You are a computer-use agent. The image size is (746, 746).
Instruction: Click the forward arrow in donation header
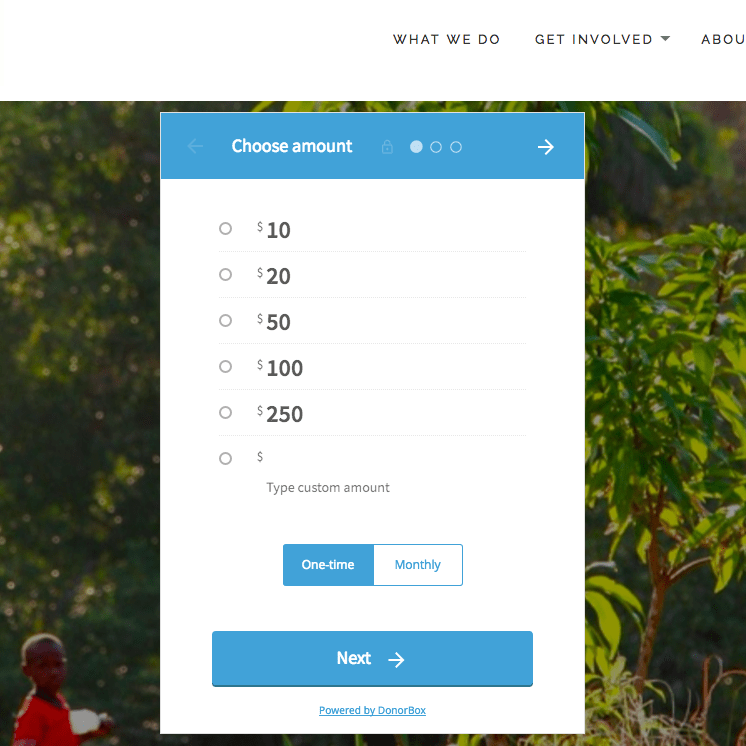tap(545, 147)
